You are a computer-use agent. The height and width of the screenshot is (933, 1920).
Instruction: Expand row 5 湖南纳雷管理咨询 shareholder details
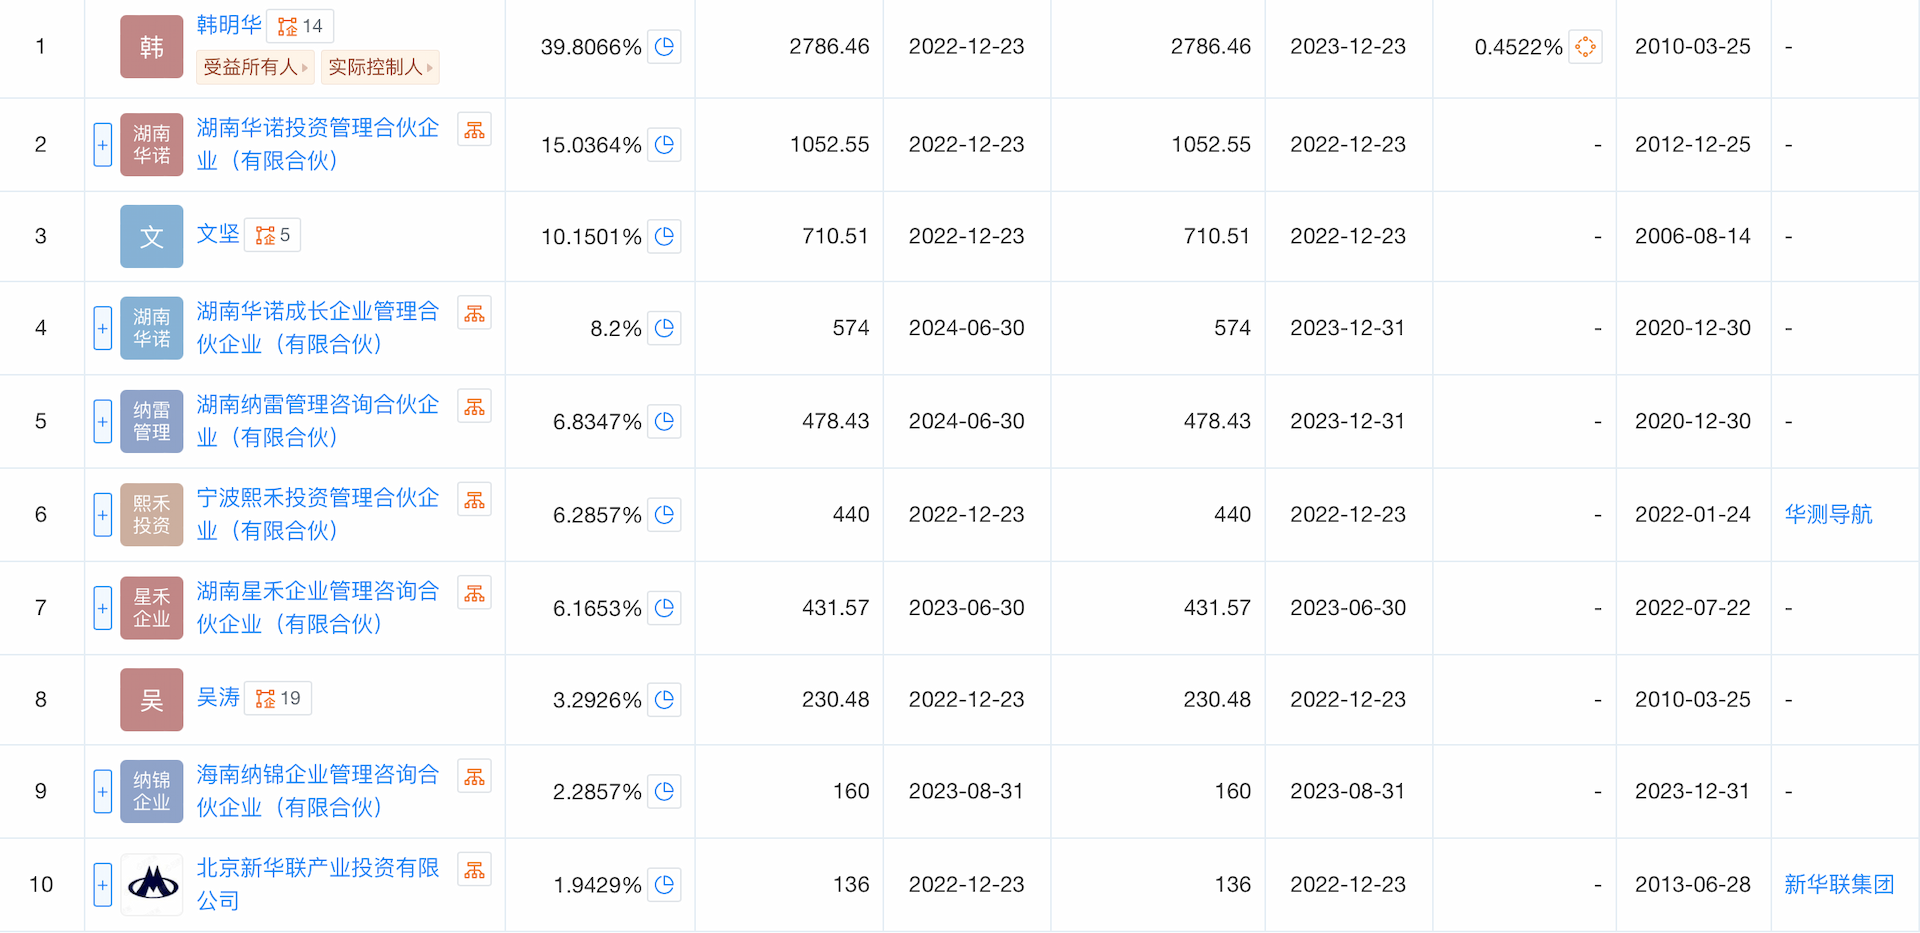point(102,421)
